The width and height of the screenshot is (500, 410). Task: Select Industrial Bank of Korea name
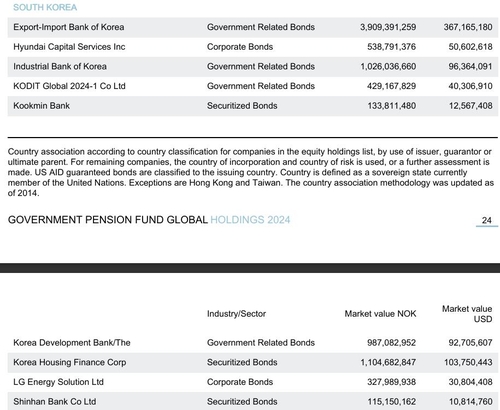click(60, 66)
